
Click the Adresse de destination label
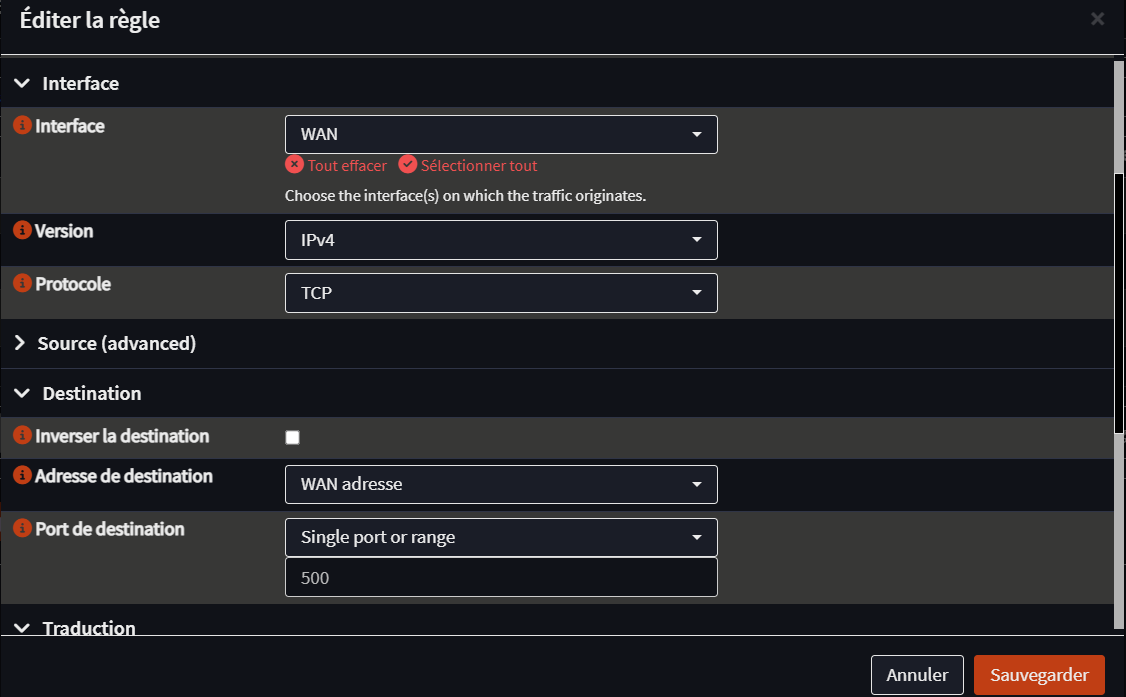click(x=124, y=476)
